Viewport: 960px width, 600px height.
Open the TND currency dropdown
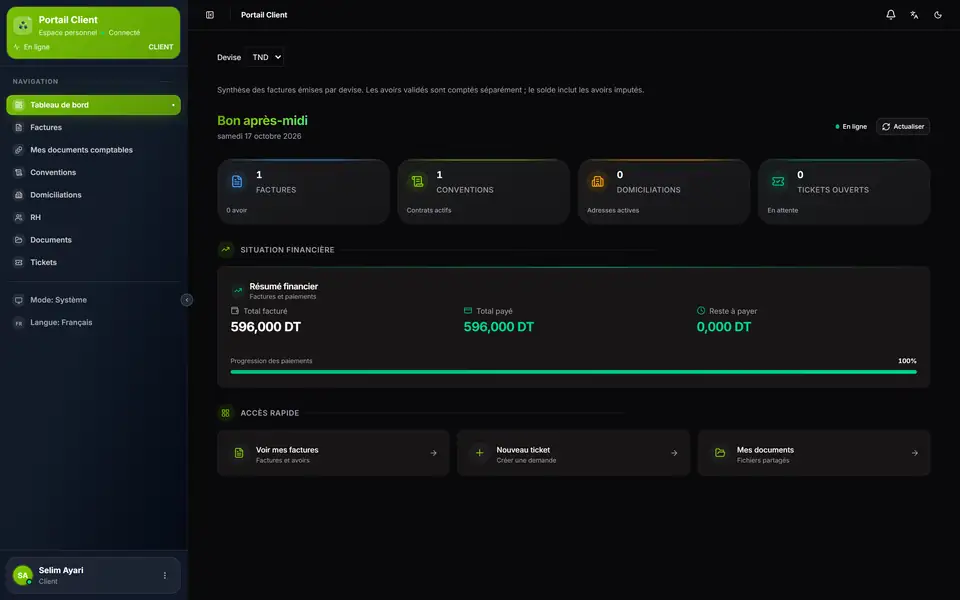pyautogui.click(x=266, y=57)
